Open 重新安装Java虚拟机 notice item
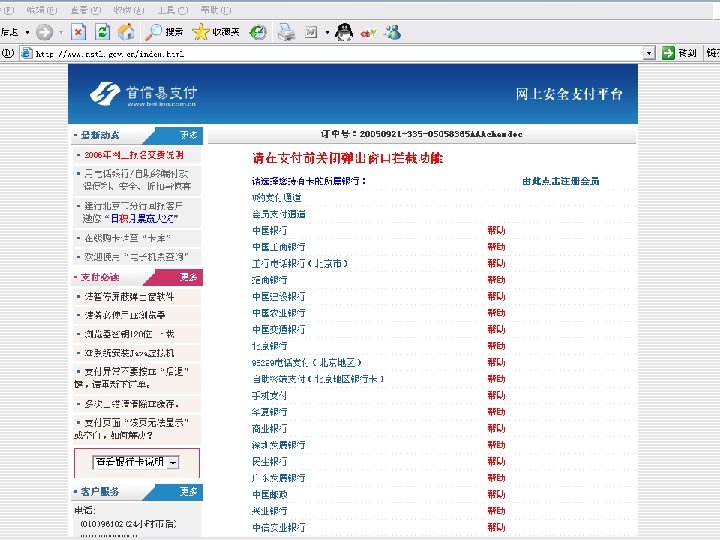The height and width of the screenshot is (540, 720). (129, 353)
